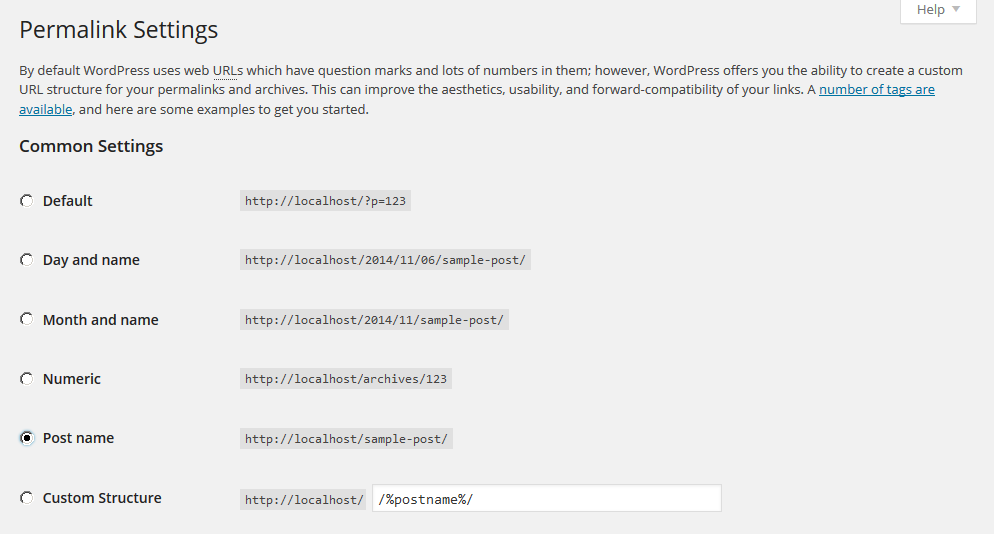
Task: Click the underlined URLs abbreviation in the intro
Action: [229, 71]
